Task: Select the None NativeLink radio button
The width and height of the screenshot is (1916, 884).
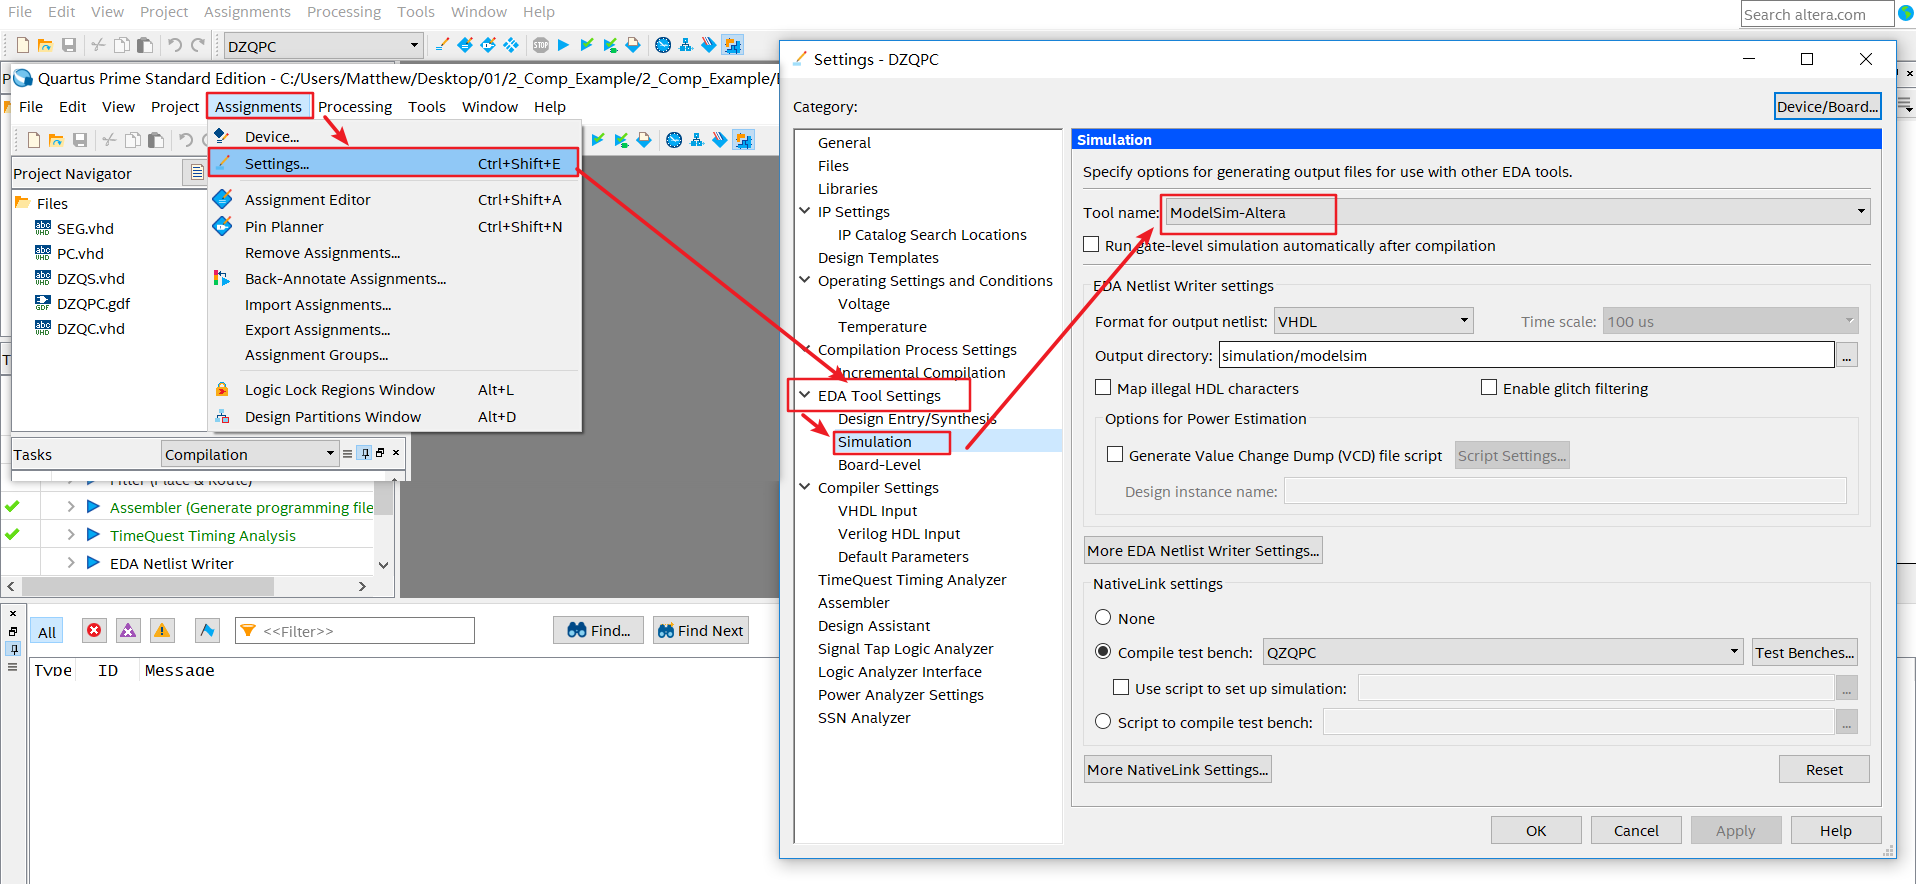Action: tap(1103, 617)
